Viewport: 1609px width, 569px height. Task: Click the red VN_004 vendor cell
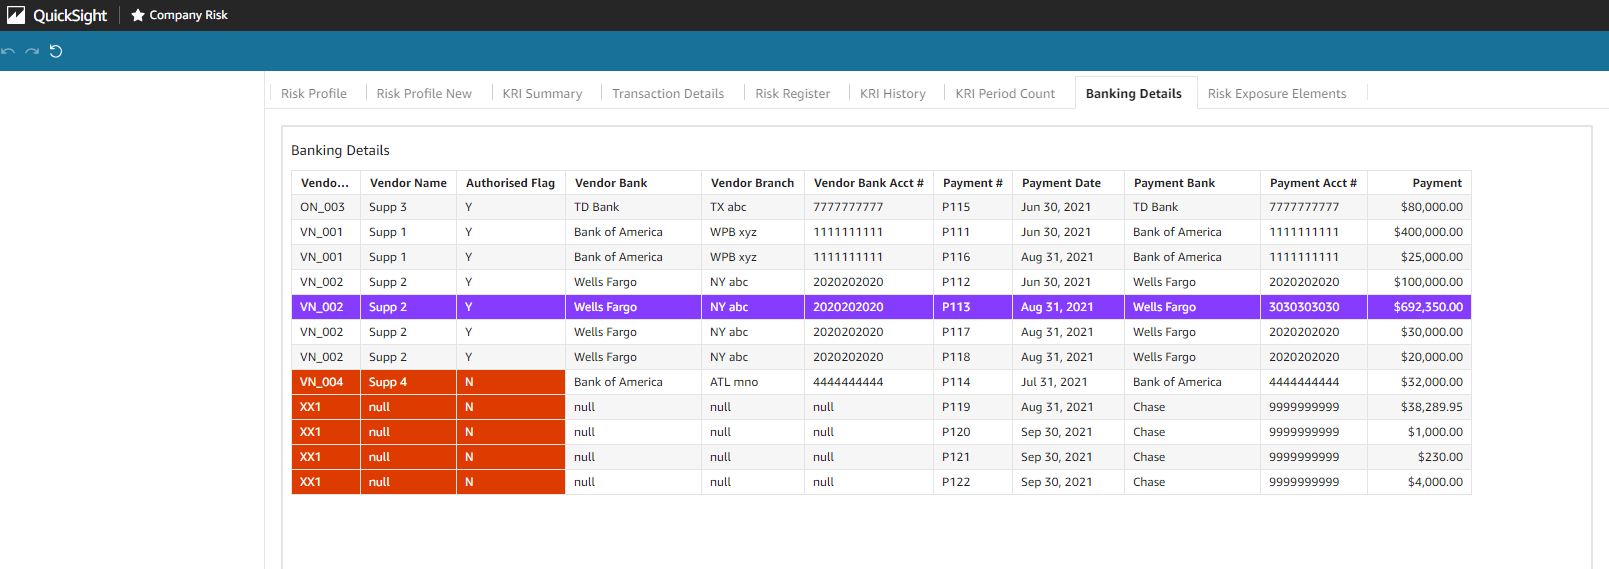[322, 382]
